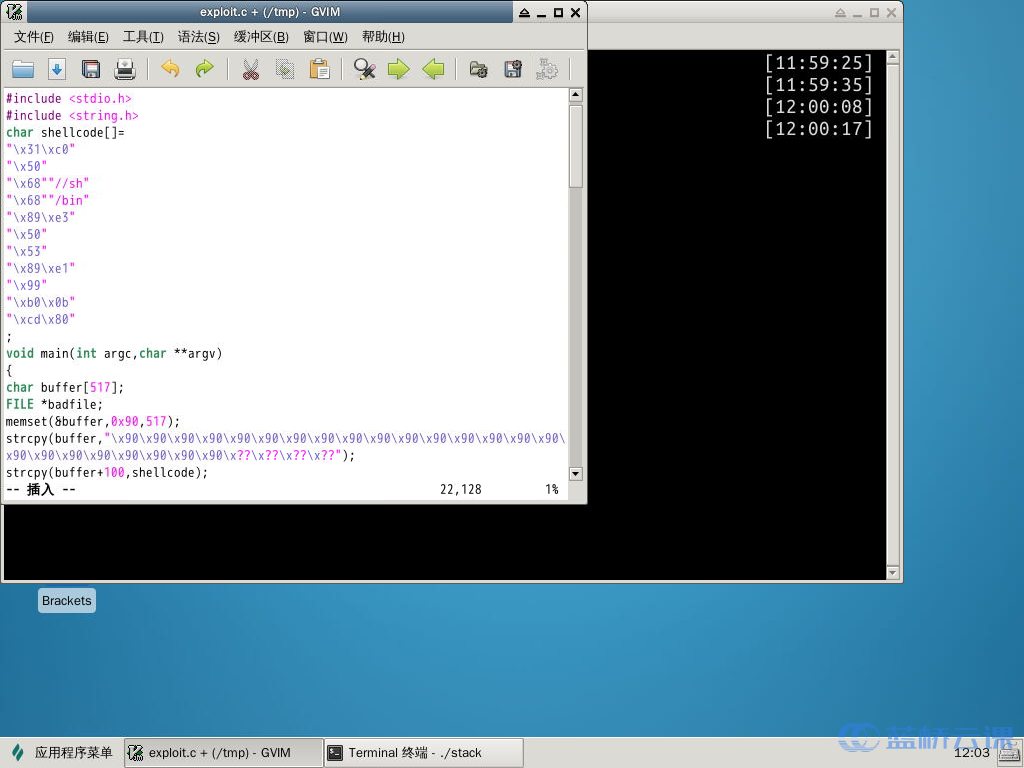The image size is (1024, 768).
Task: Load session using folder-gear icon
Action: click(479, 69)
